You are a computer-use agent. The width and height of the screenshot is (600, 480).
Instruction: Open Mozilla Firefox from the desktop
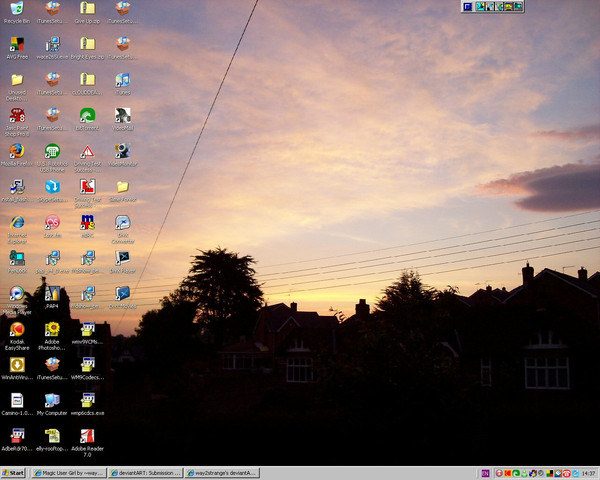17,152
